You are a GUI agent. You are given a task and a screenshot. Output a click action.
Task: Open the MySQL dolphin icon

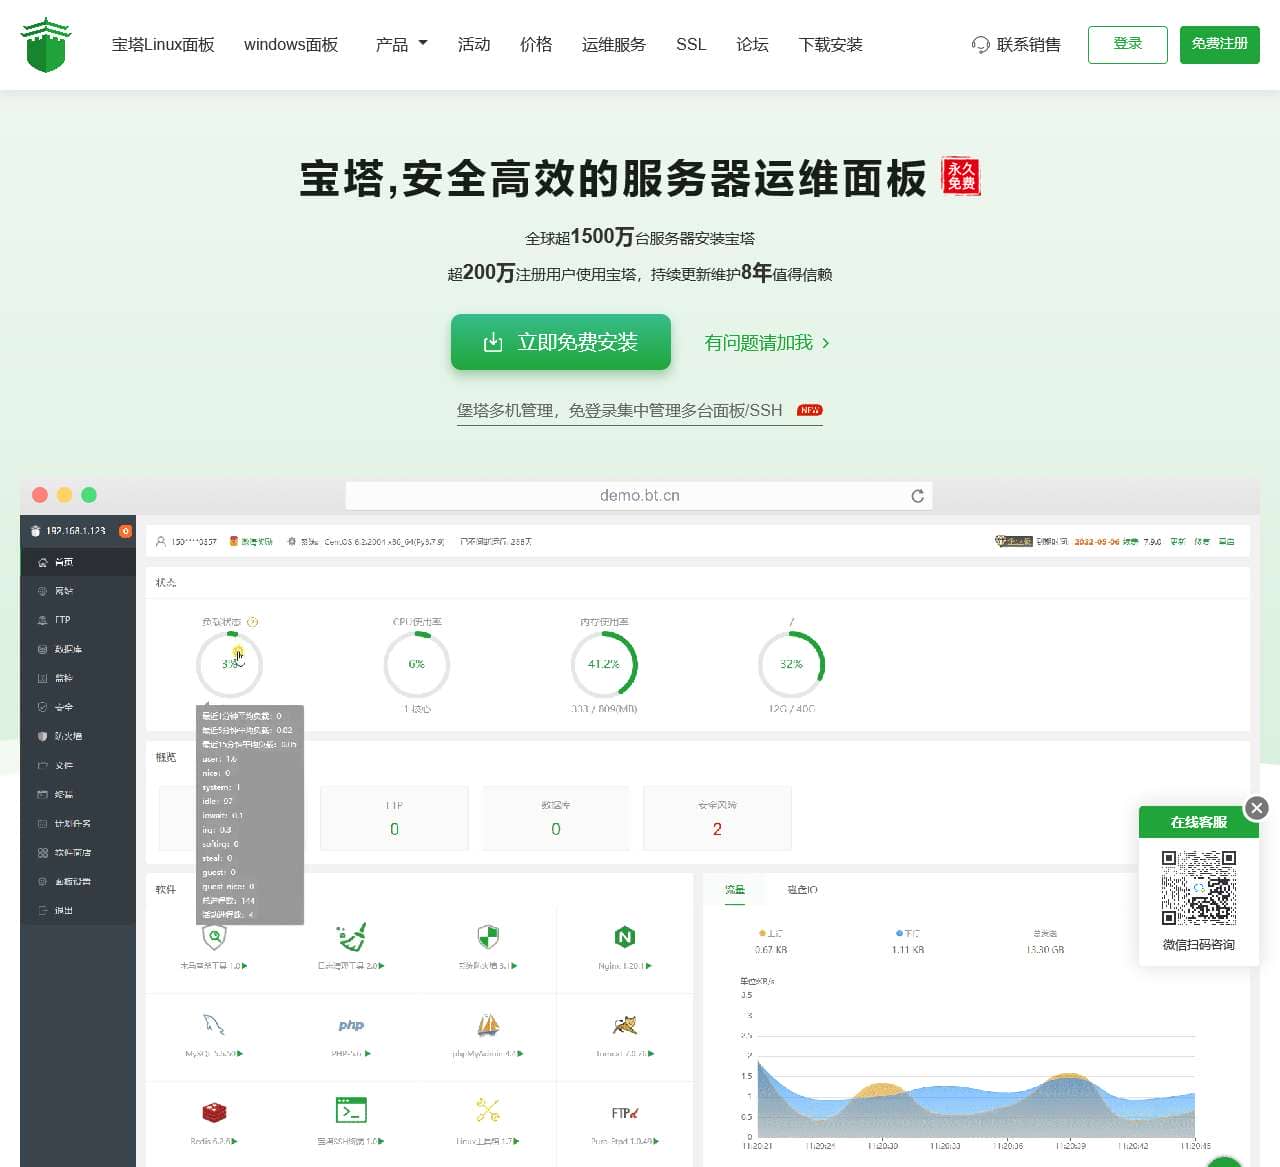coord(214,1025)
